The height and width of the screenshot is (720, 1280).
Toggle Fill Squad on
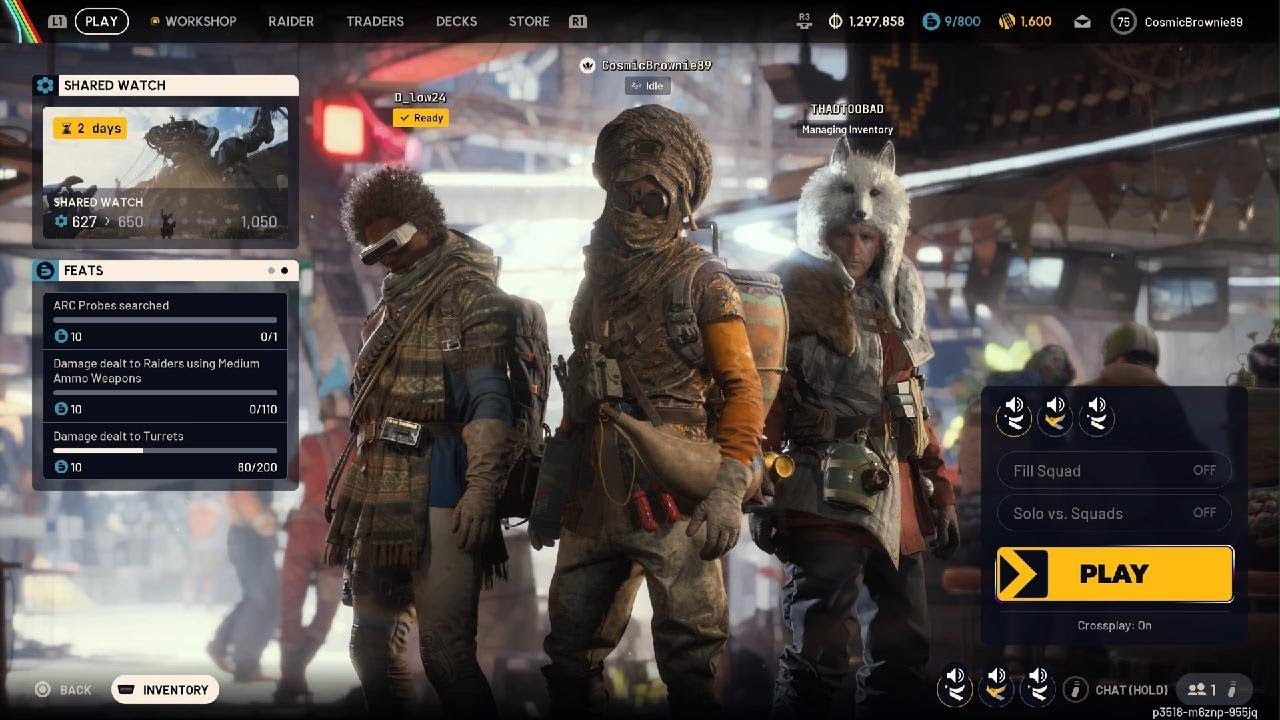[1114, 470]
